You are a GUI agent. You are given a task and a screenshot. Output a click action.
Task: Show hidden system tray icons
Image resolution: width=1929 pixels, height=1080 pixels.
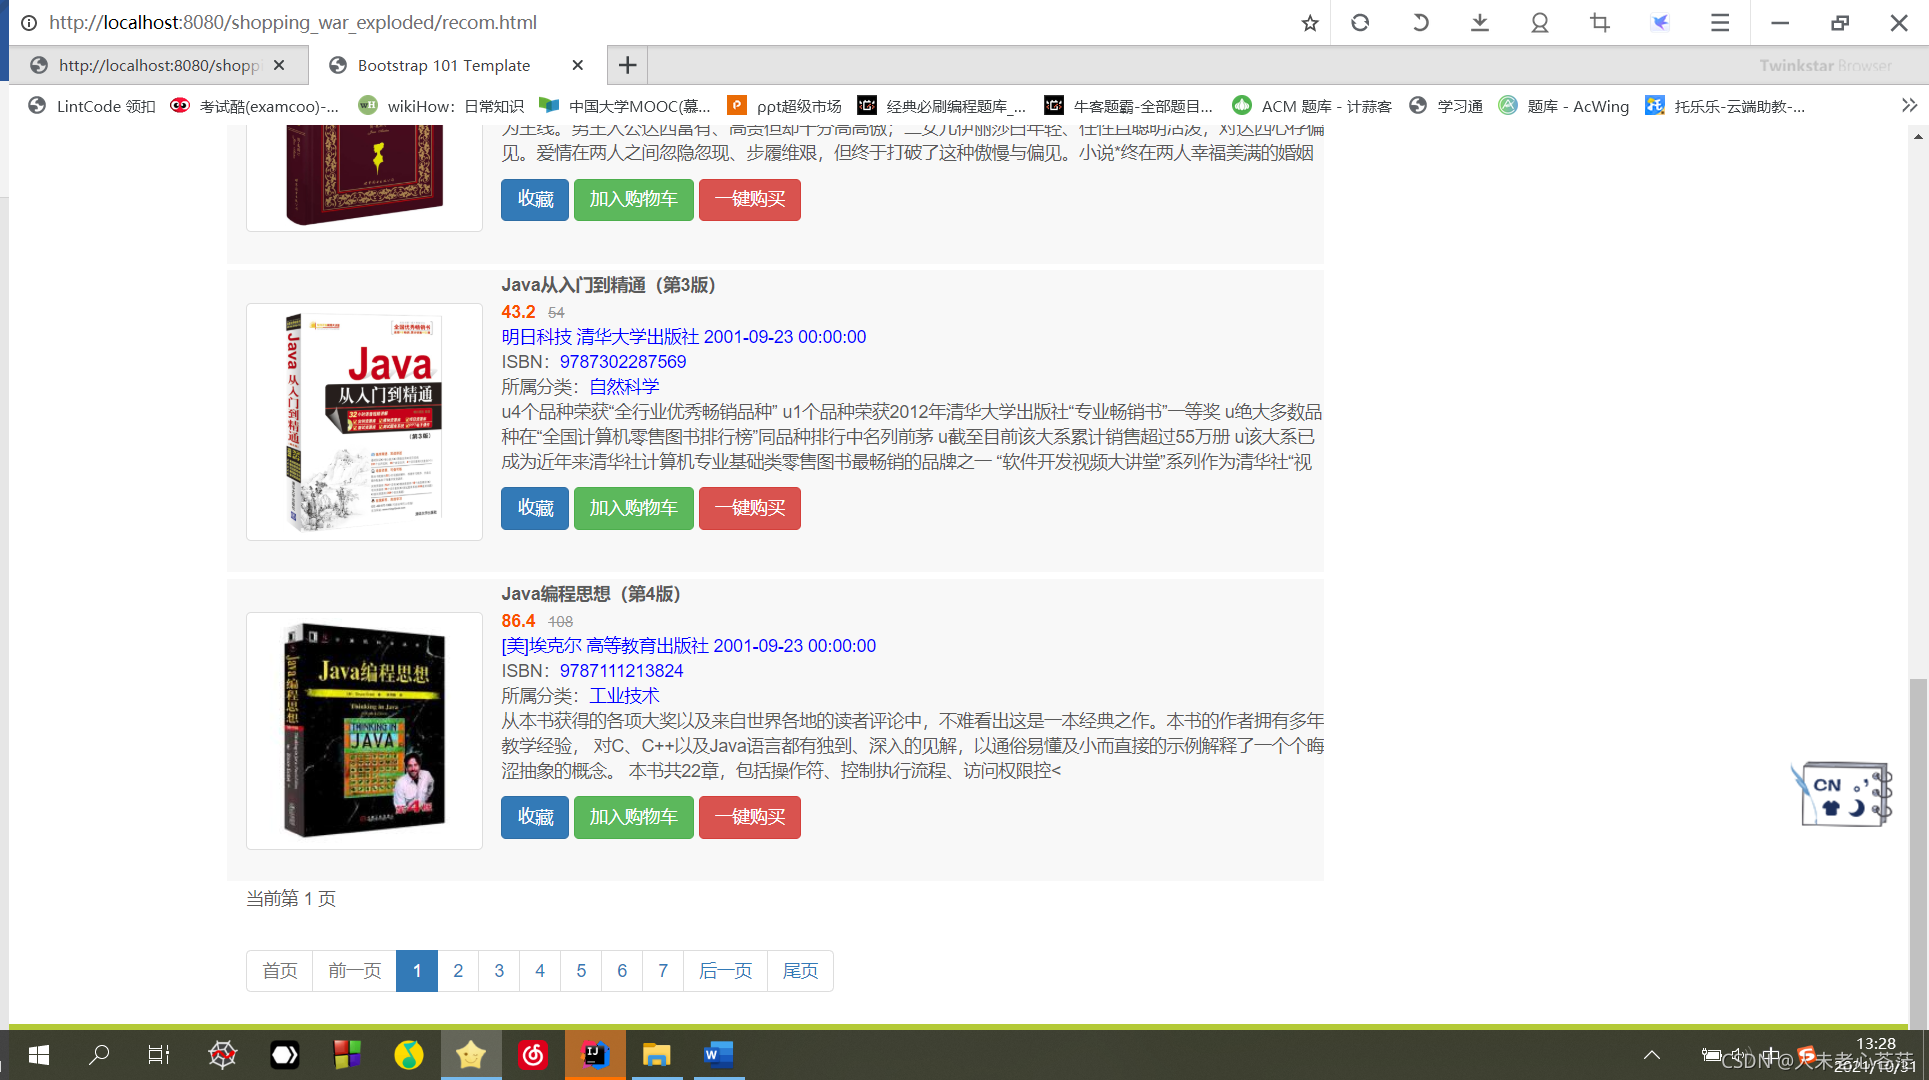pyautogui.click(x=1651, y=1054)
